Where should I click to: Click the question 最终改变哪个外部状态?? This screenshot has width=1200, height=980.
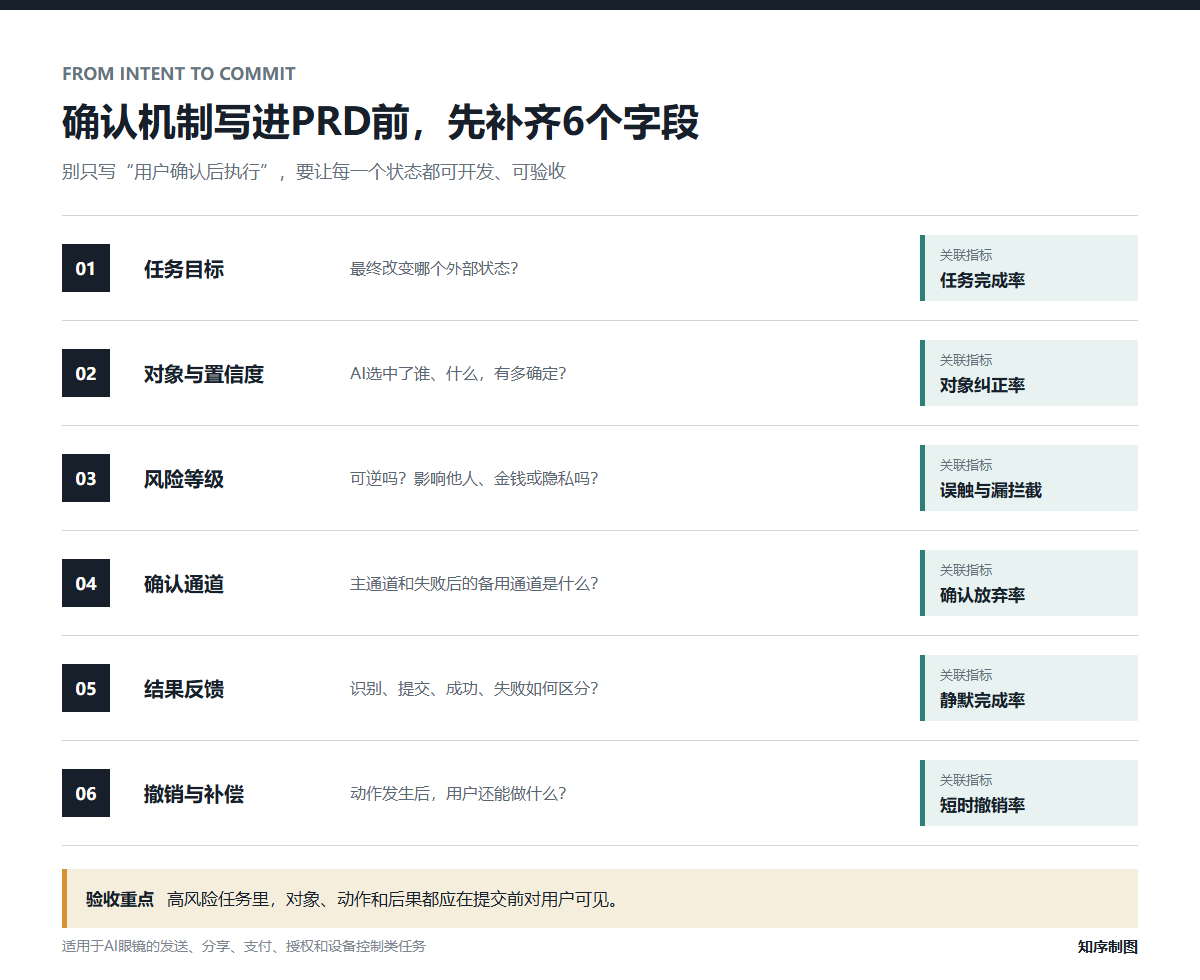(434, 269)
